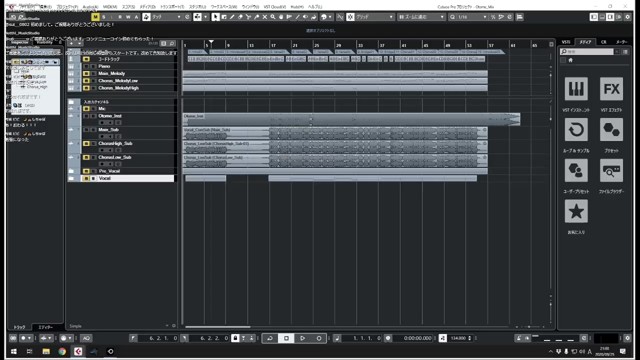Toggle global Mute (M) state button
The image size is (640, 360).
pyautogui.click(x=95, y=17)
